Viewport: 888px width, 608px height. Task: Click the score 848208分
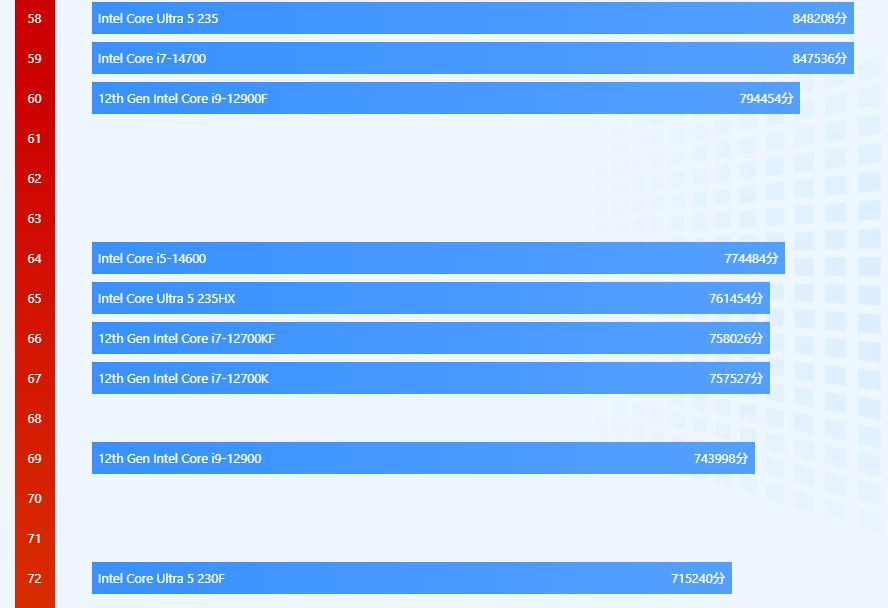[819, 19]
